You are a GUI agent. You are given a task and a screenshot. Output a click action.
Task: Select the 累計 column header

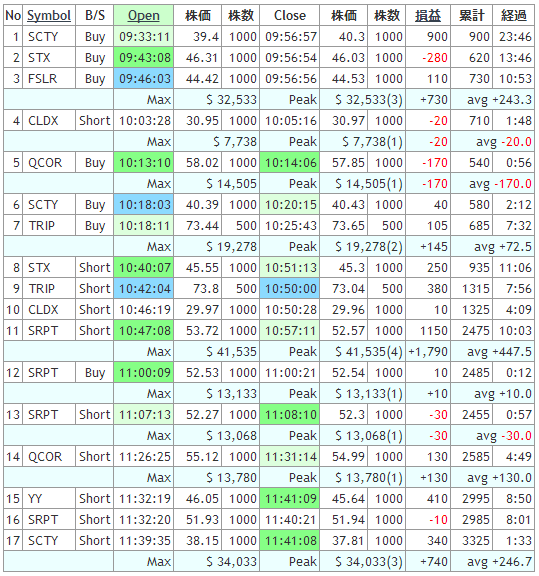coord(472,16)
